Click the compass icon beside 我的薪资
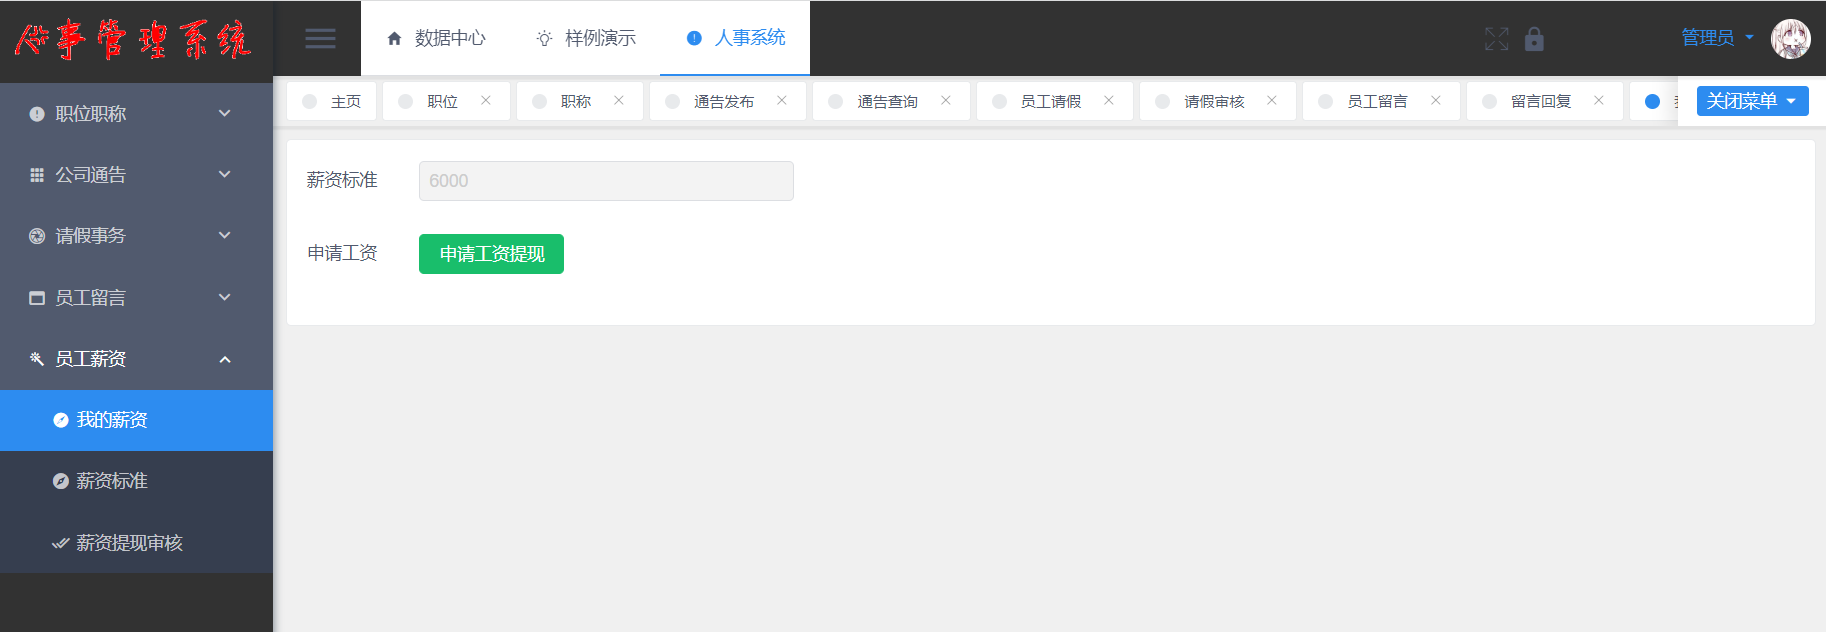This screenshot has width=1826, height=632. coord(61,420)
